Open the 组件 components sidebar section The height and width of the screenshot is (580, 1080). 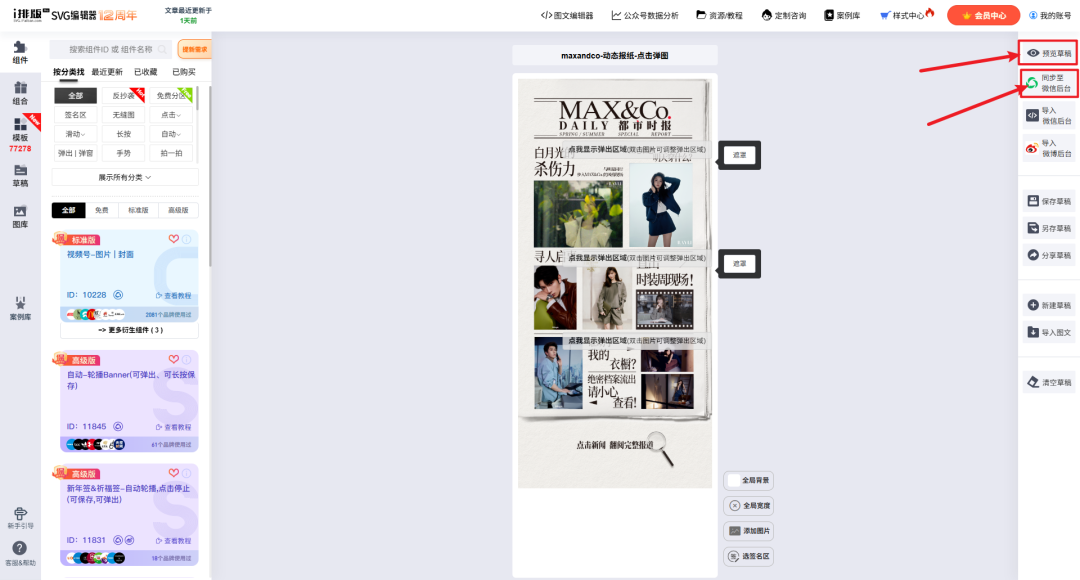tap(20, 52)
